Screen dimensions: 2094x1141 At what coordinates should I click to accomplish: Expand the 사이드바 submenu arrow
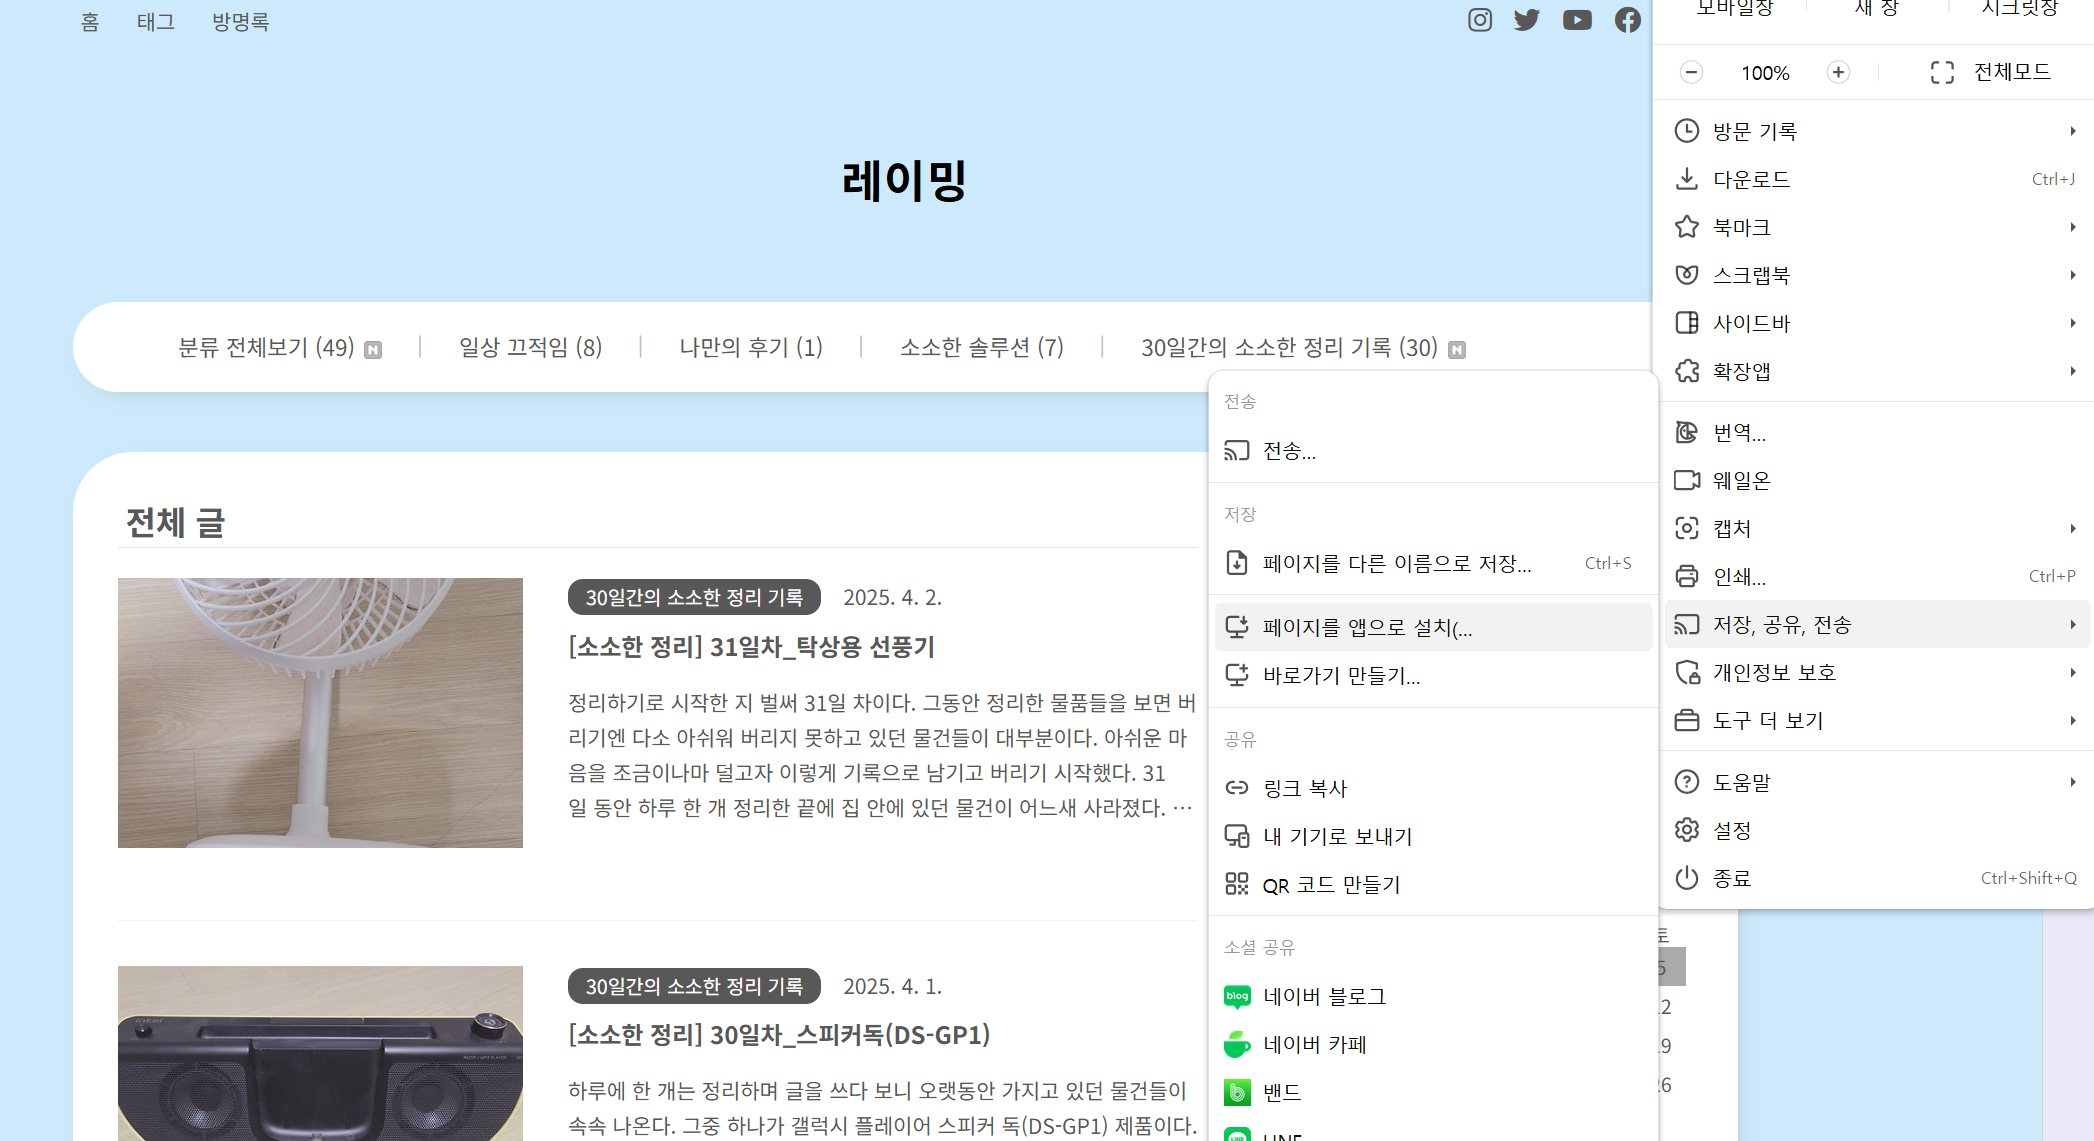tap(2073, 323)
